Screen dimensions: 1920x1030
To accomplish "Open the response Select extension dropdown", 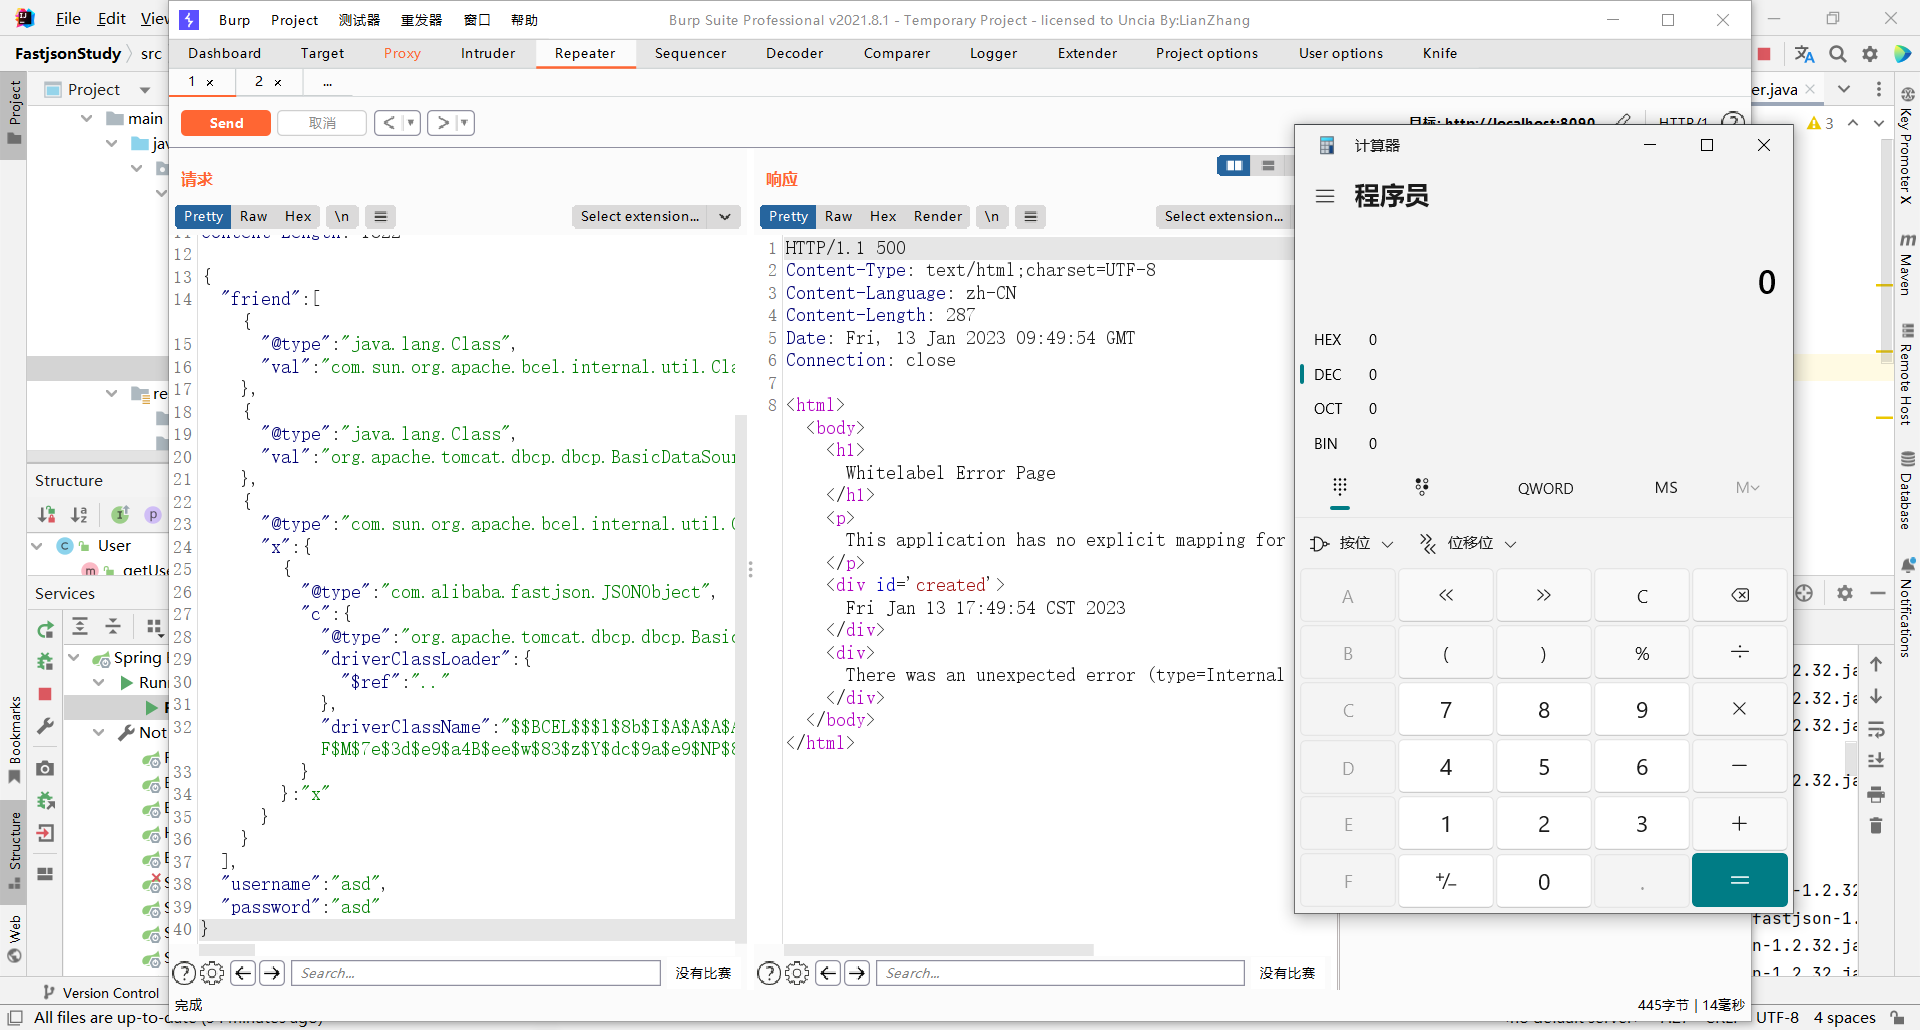I will tap(1224, 216).
